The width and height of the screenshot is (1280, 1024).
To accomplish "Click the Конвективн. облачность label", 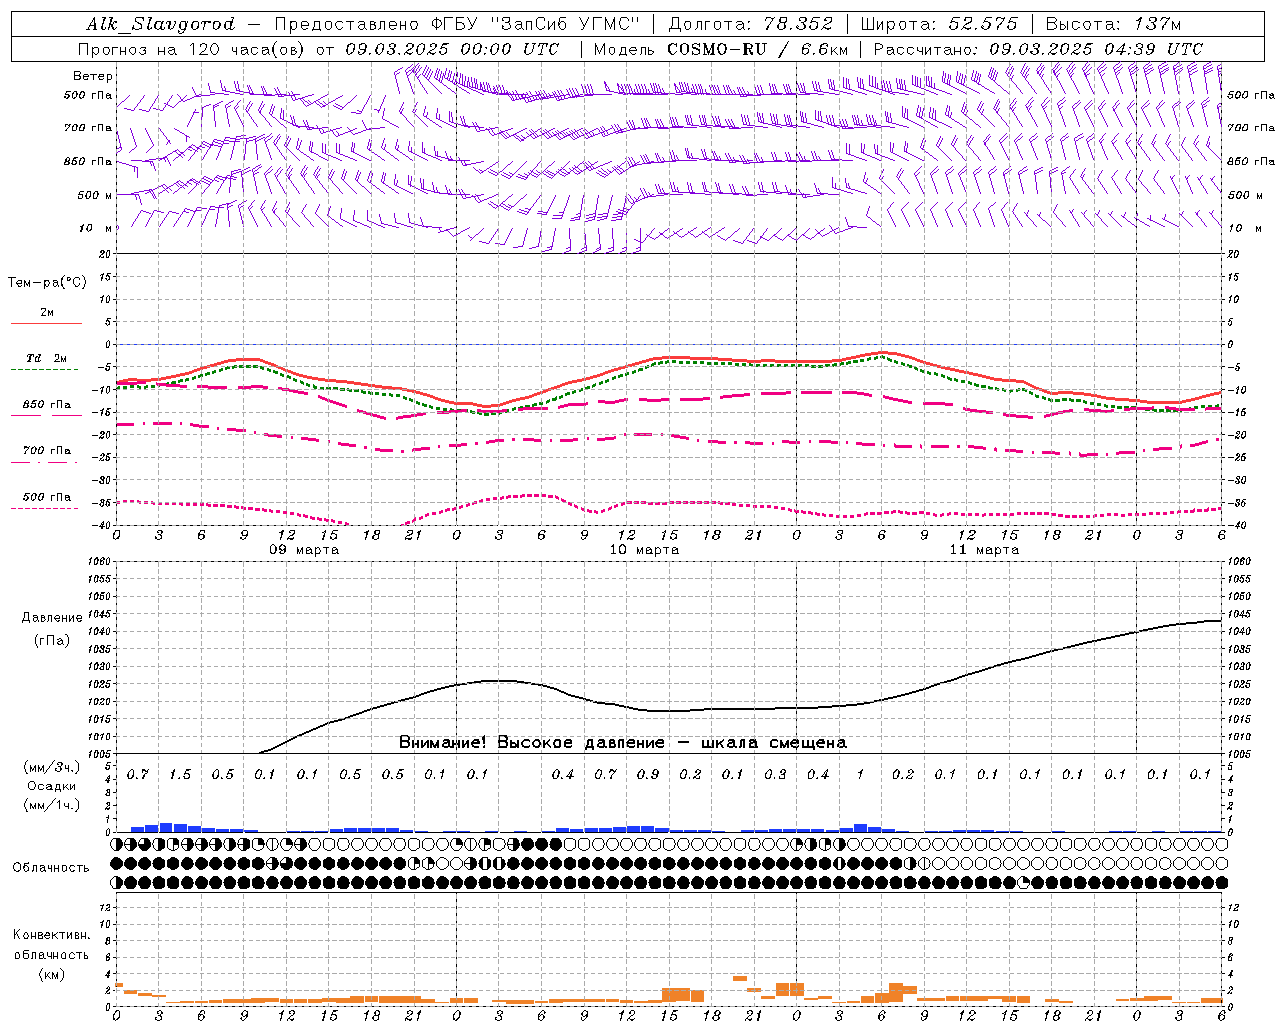I will 51,945.
